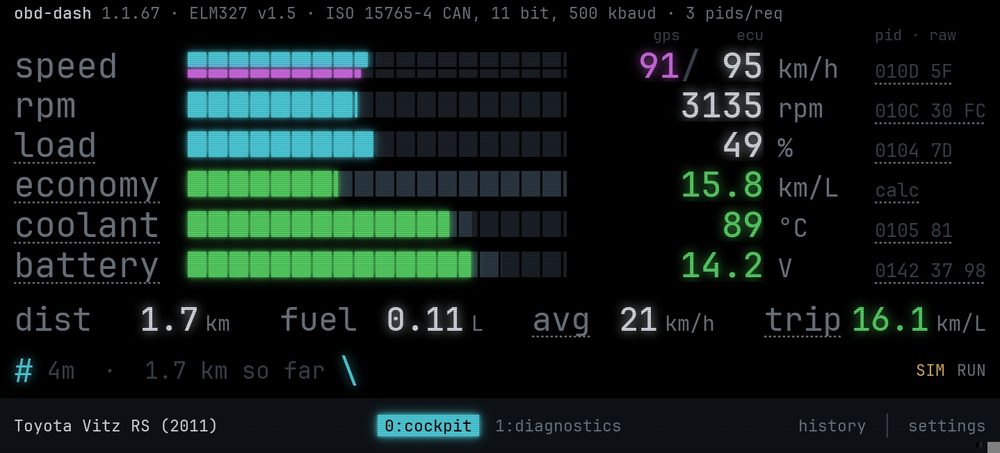This screenshot has width=1000, height=453.
Task: Click the SIM mode indicator
Action: coord(930,370)
